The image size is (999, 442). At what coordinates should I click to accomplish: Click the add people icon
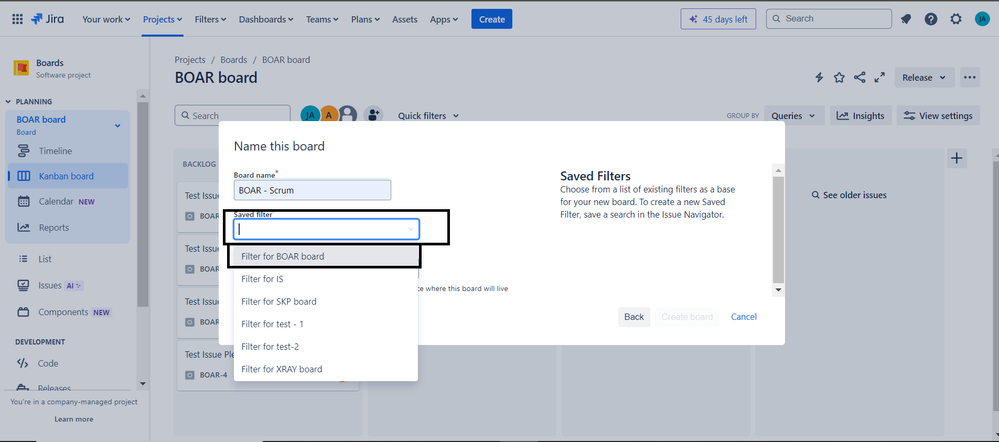373,115
